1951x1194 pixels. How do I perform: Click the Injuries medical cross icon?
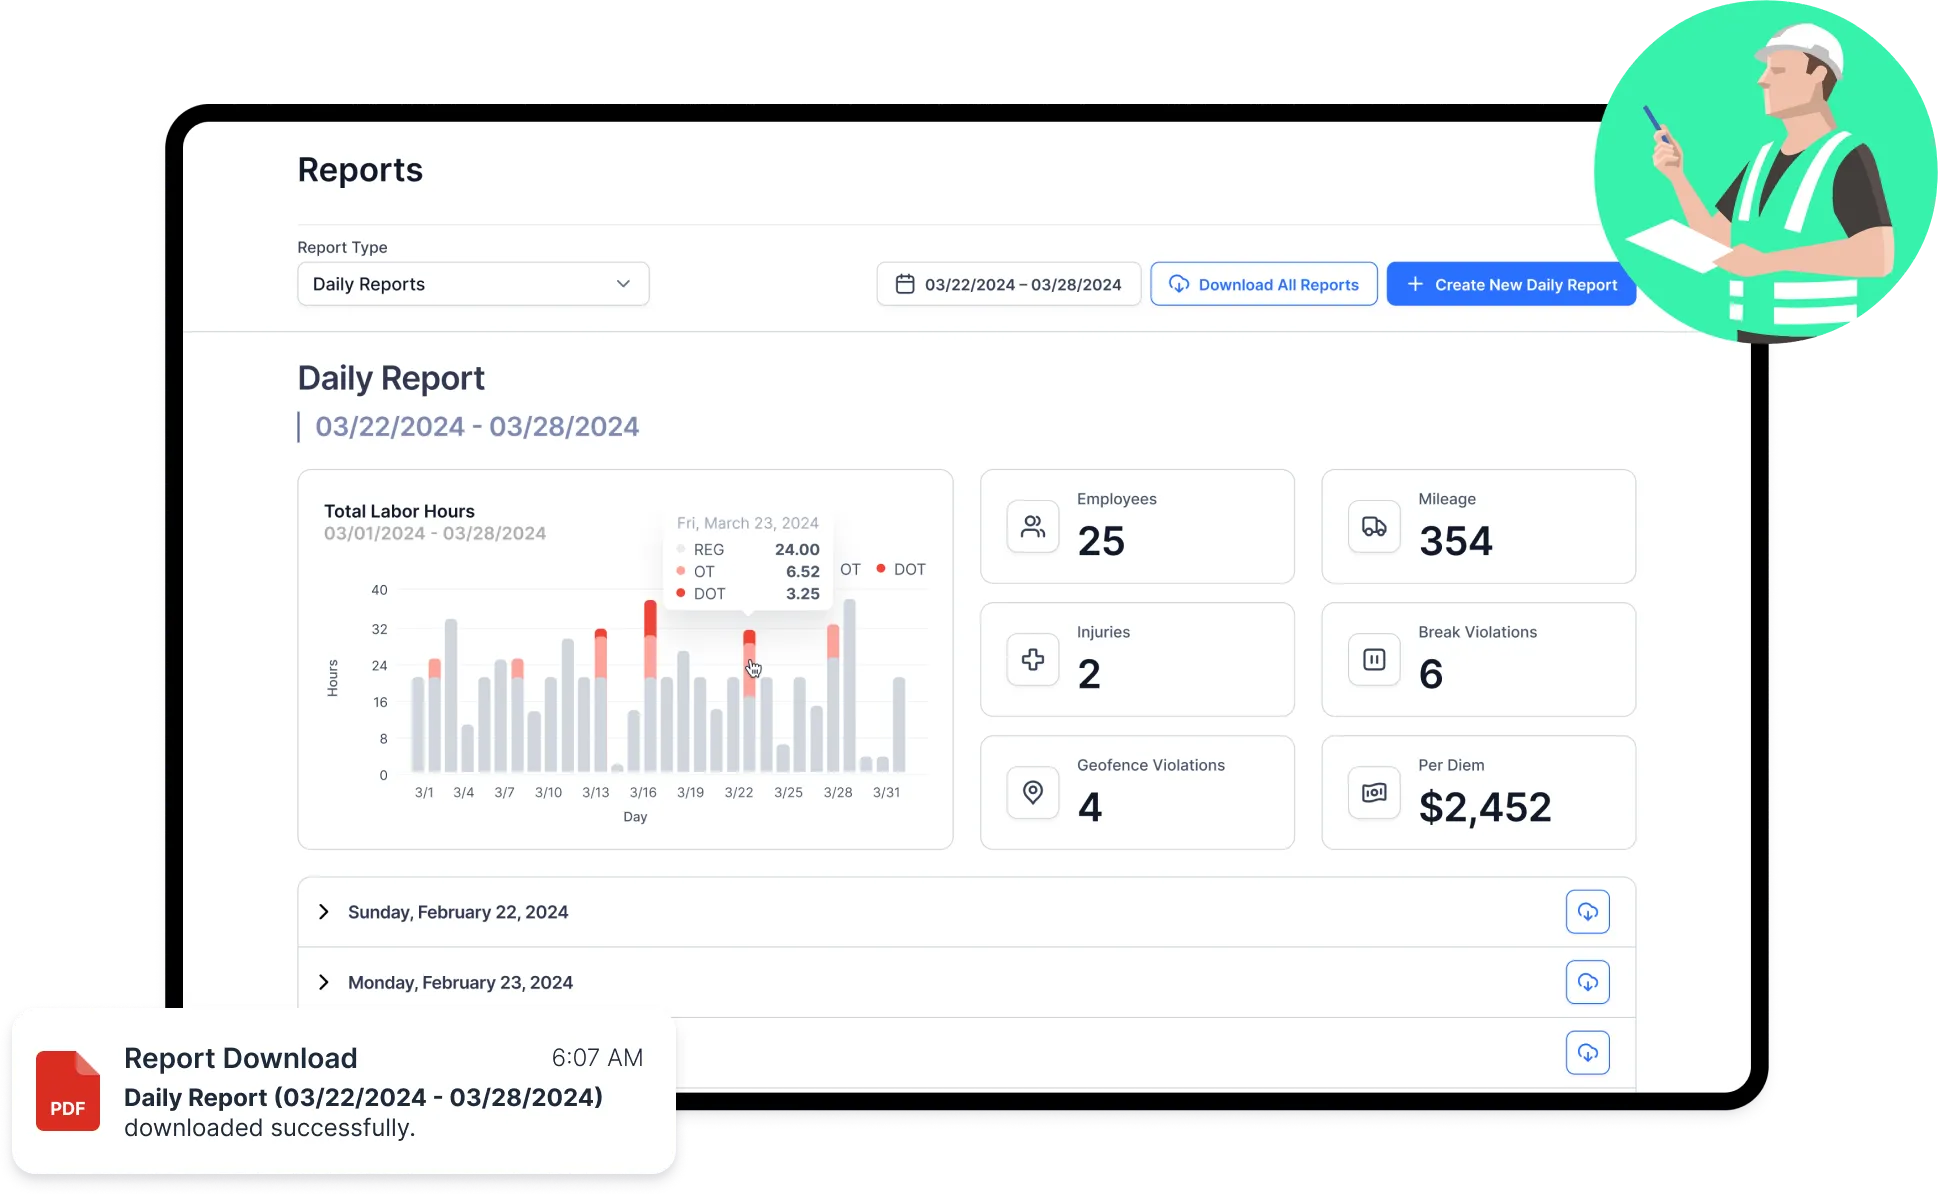[1033, 659]
